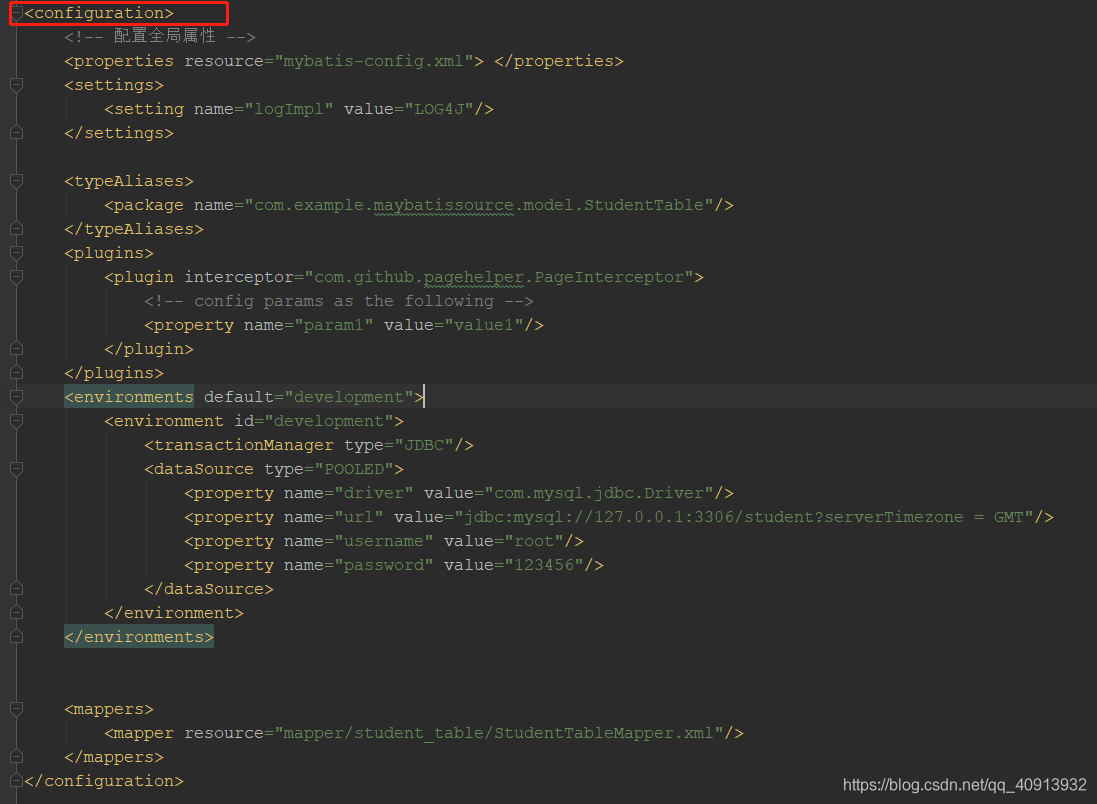Click "com.mysql.jdbc.Driver" value
1097x804 pixels.
click(599, 493)
